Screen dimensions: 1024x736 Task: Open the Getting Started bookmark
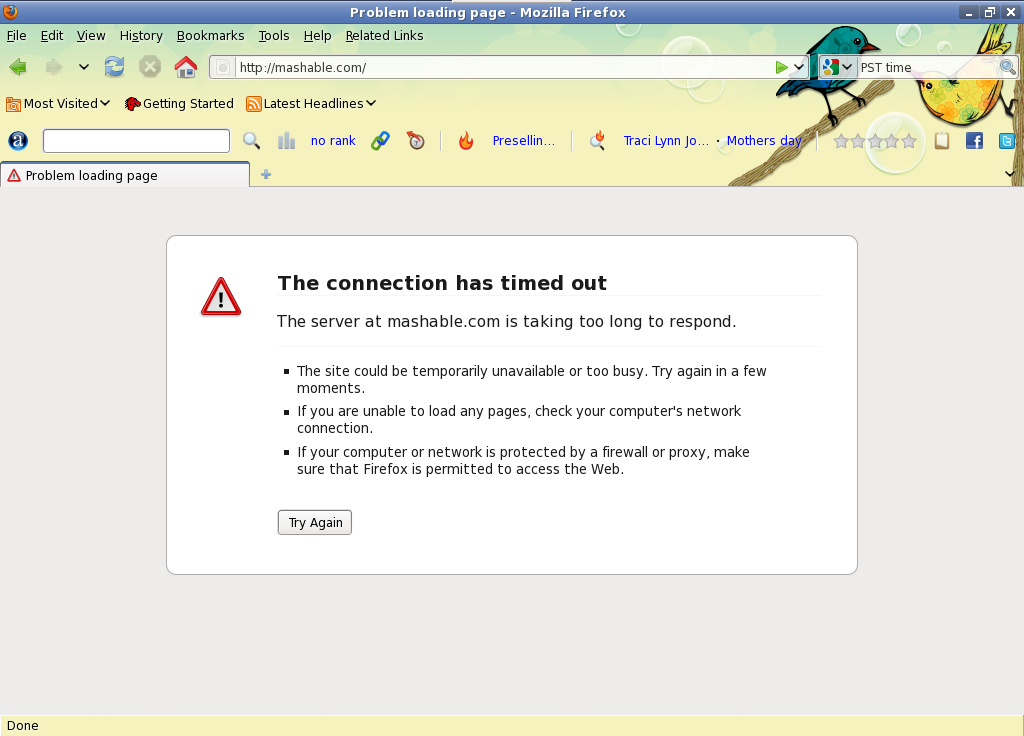179,104
